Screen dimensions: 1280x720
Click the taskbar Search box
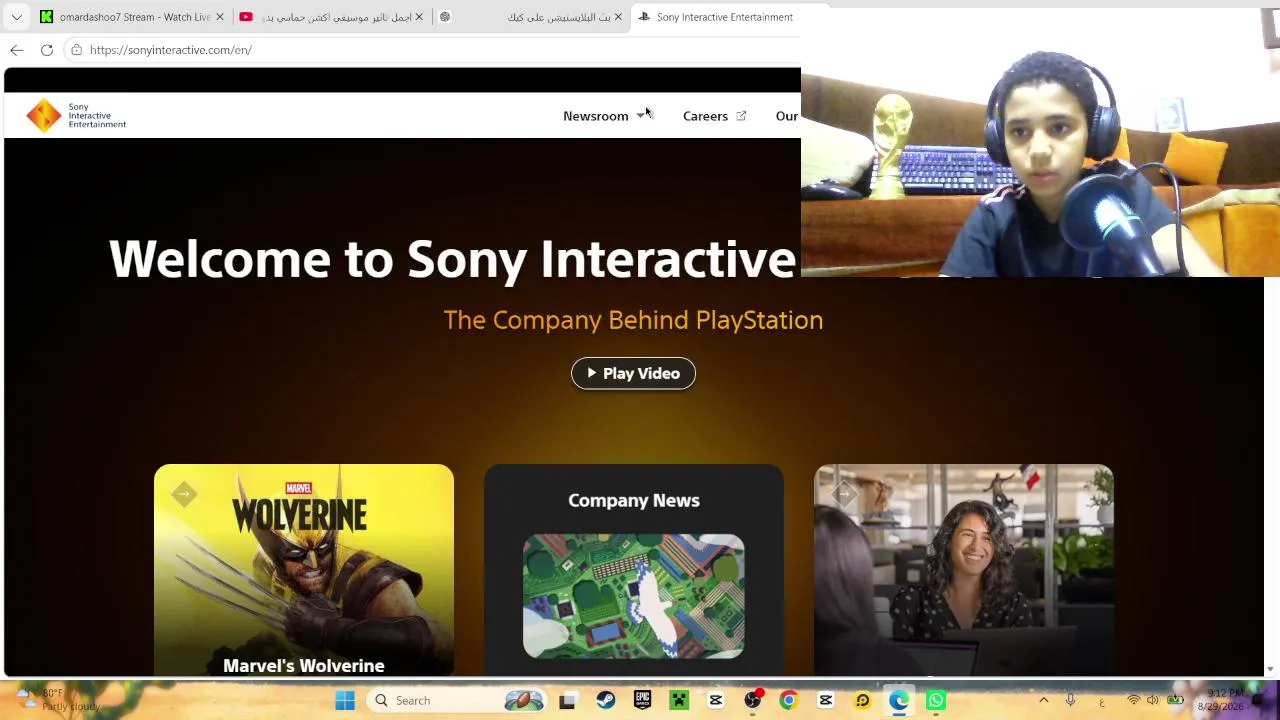pos(458,700)
